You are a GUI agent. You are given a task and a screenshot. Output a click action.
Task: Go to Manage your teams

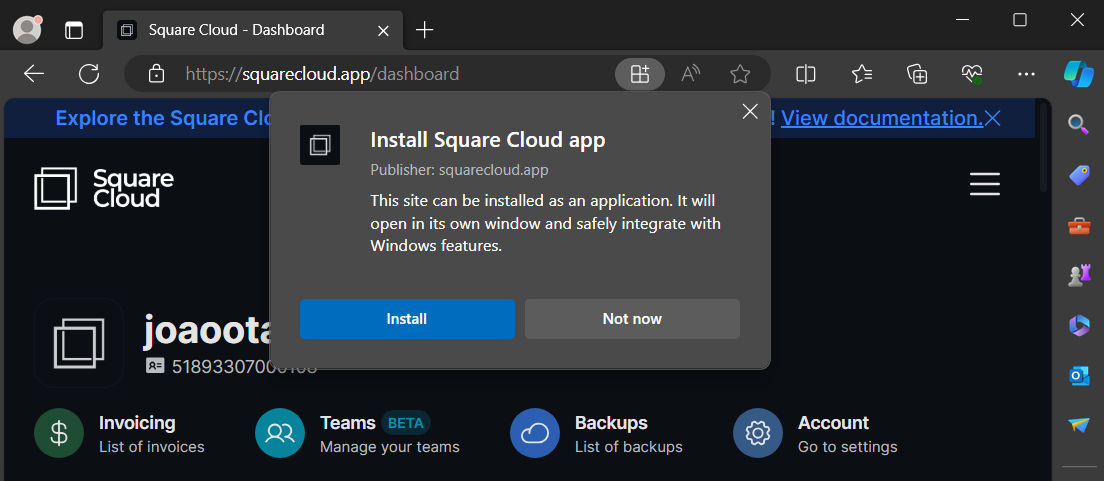click(x=389, y=447)
